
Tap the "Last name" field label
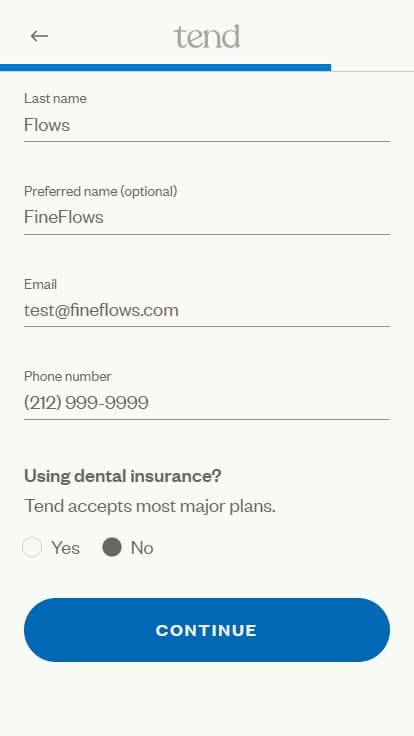tap(55, 98)
